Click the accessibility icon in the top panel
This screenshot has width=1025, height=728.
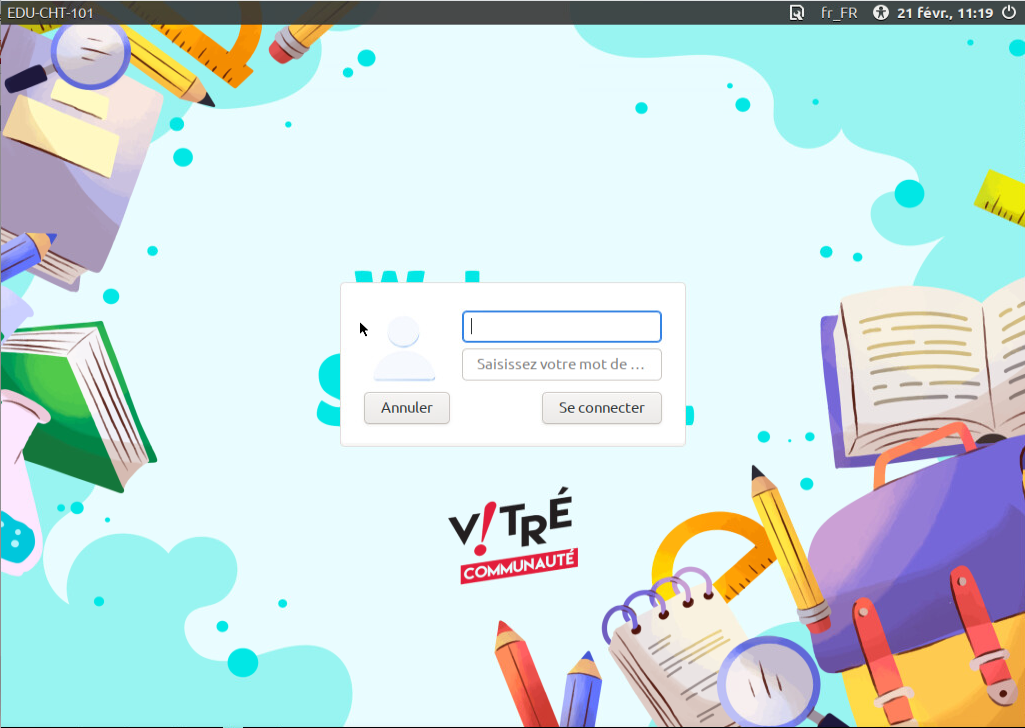pos(880,13)
